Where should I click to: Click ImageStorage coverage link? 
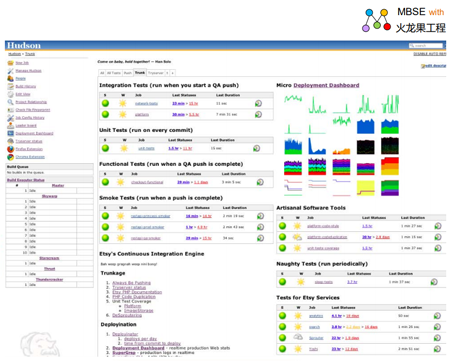pos(139,311)
